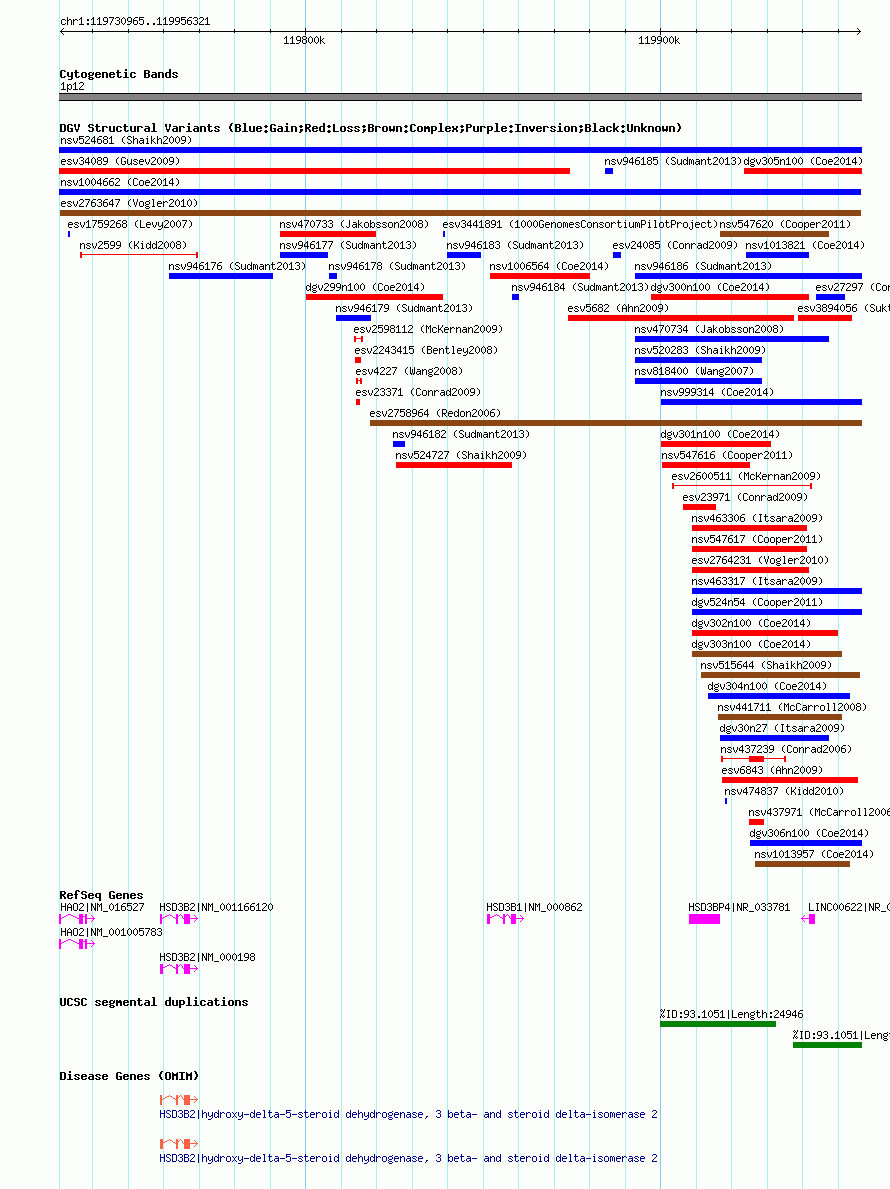Click the esv1759268 (Levy2007) tiny marker
This screenshot has width=890, height=1189.
point(69,234)
